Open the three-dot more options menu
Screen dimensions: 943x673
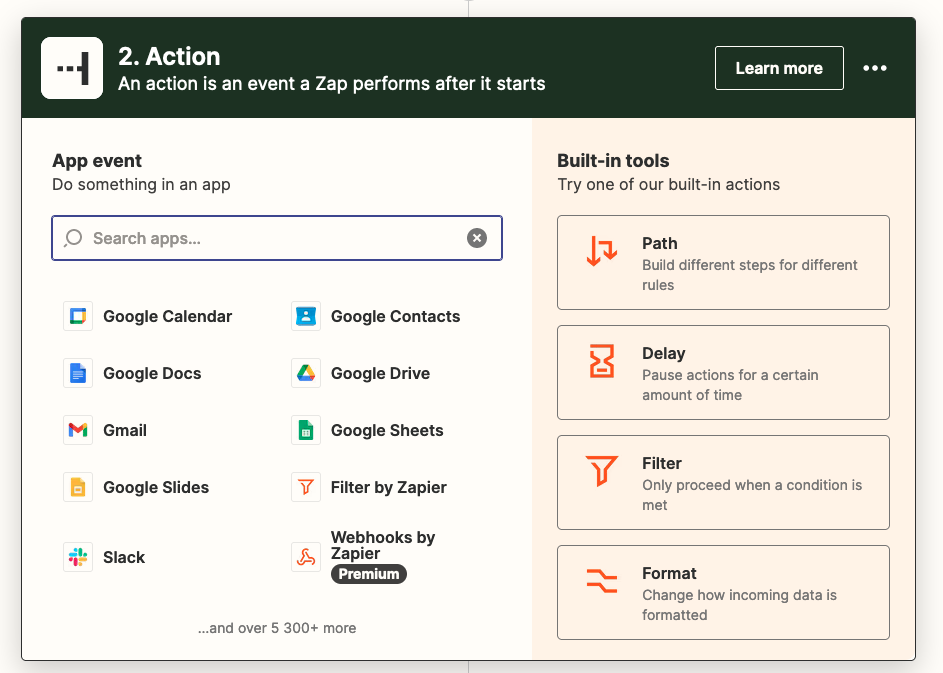[875, 68]
